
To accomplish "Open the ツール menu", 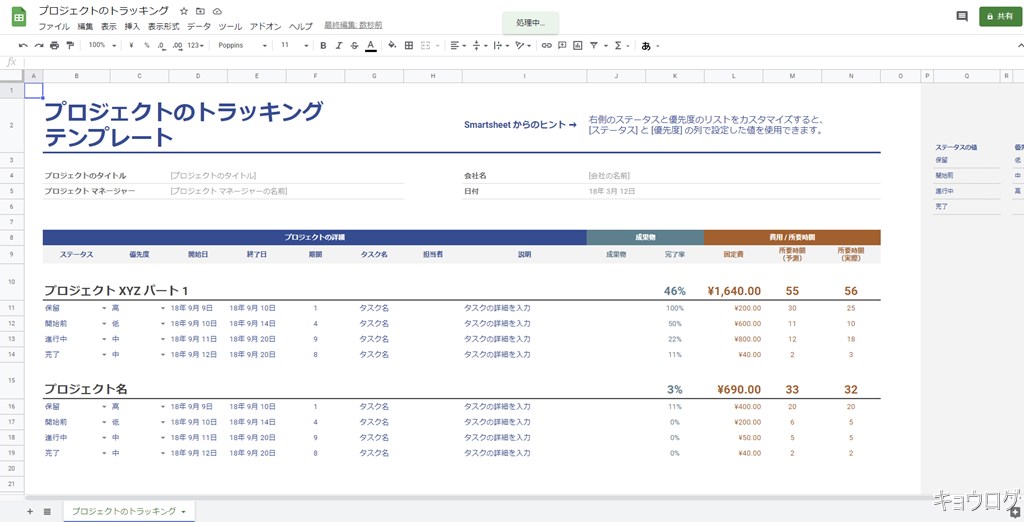I will coord(230,27).
